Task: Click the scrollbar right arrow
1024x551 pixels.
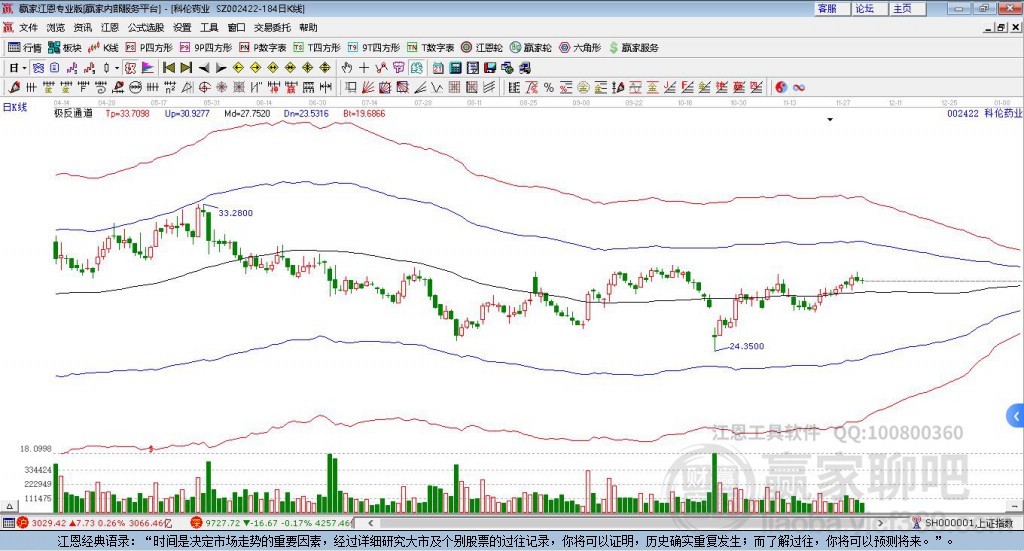Action: tap(880, 523)
